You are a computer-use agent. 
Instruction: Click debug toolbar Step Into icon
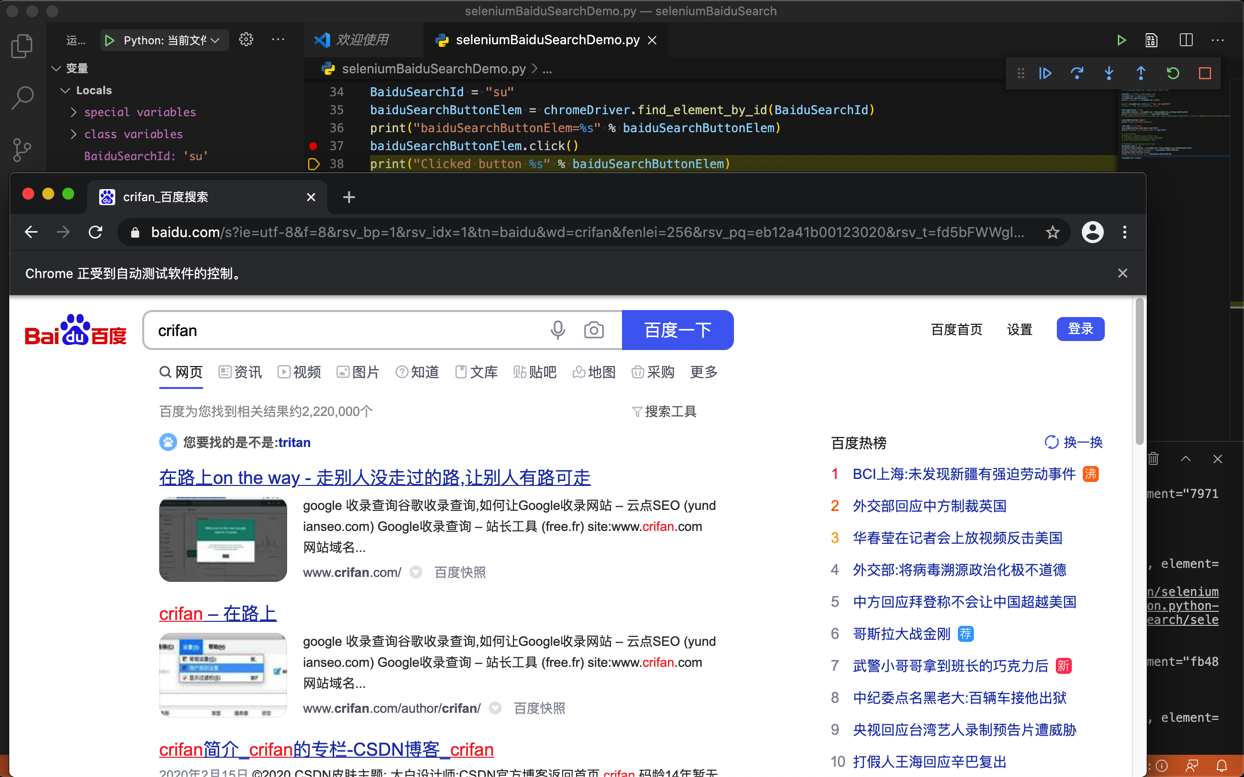[1109, 73]
